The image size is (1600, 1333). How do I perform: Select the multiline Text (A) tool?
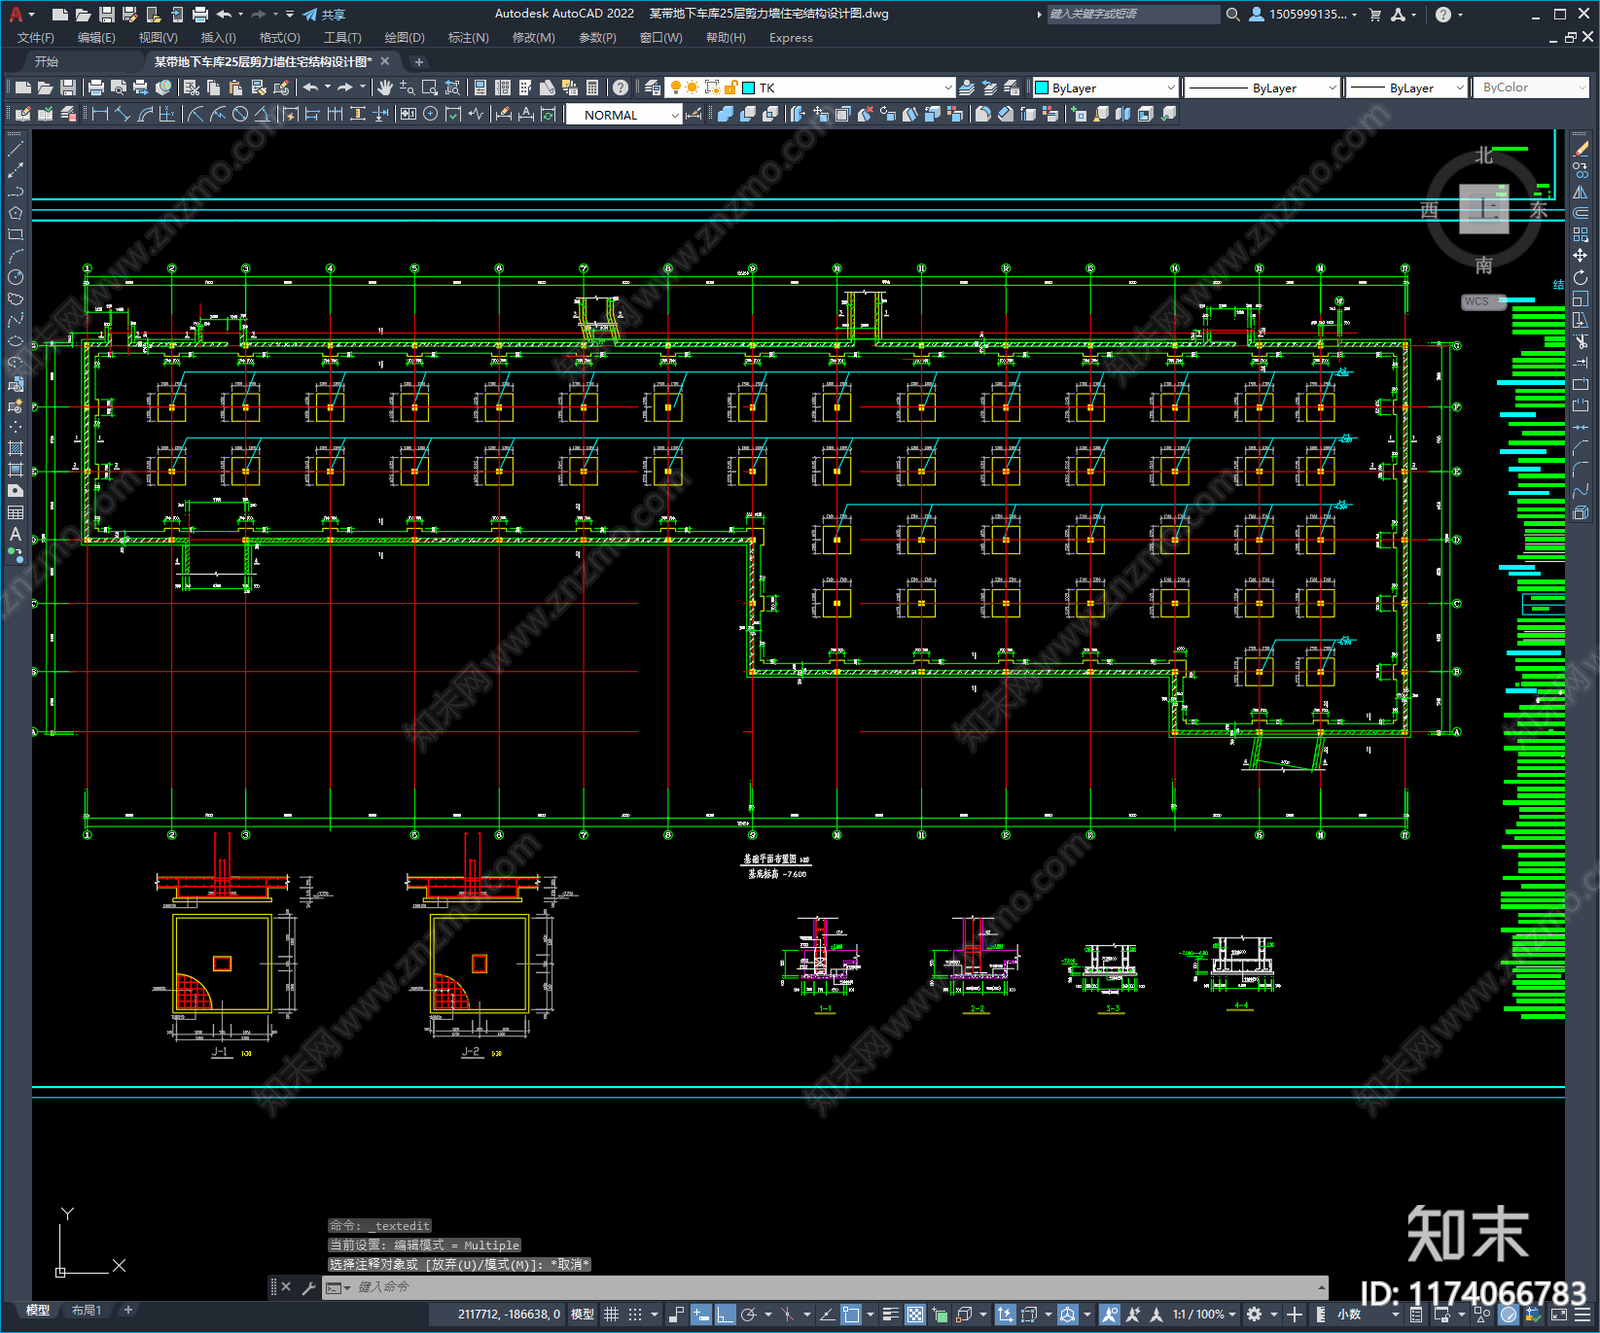click(x=15, y=534)
